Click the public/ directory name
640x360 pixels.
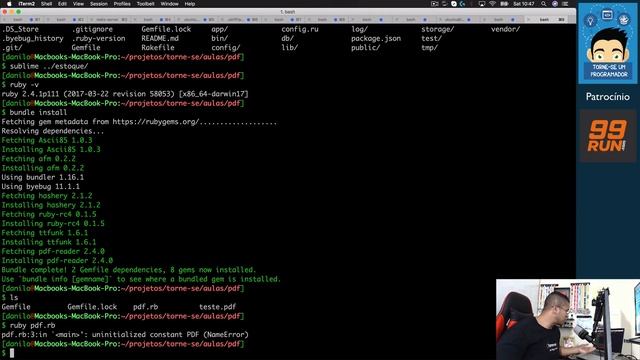pyautogui.click(x=365, y=47)
